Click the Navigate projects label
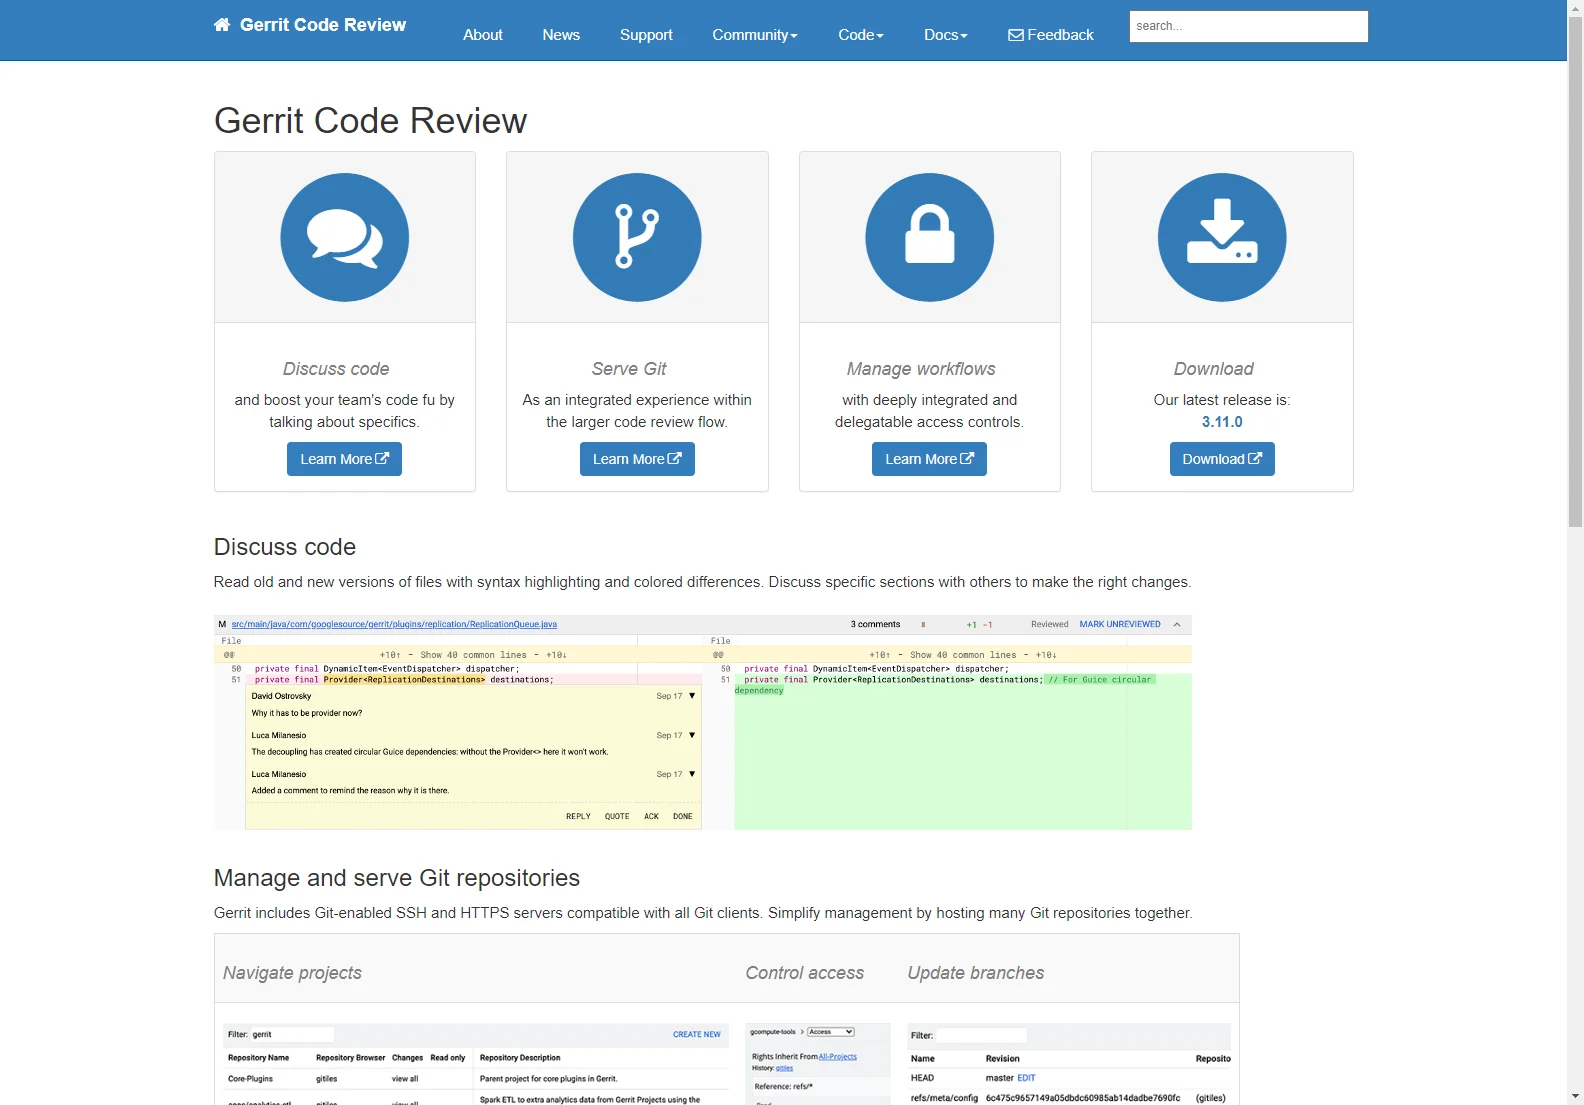The height and width of the screenshot is (1105, 1584). click(x=292, y=973)
